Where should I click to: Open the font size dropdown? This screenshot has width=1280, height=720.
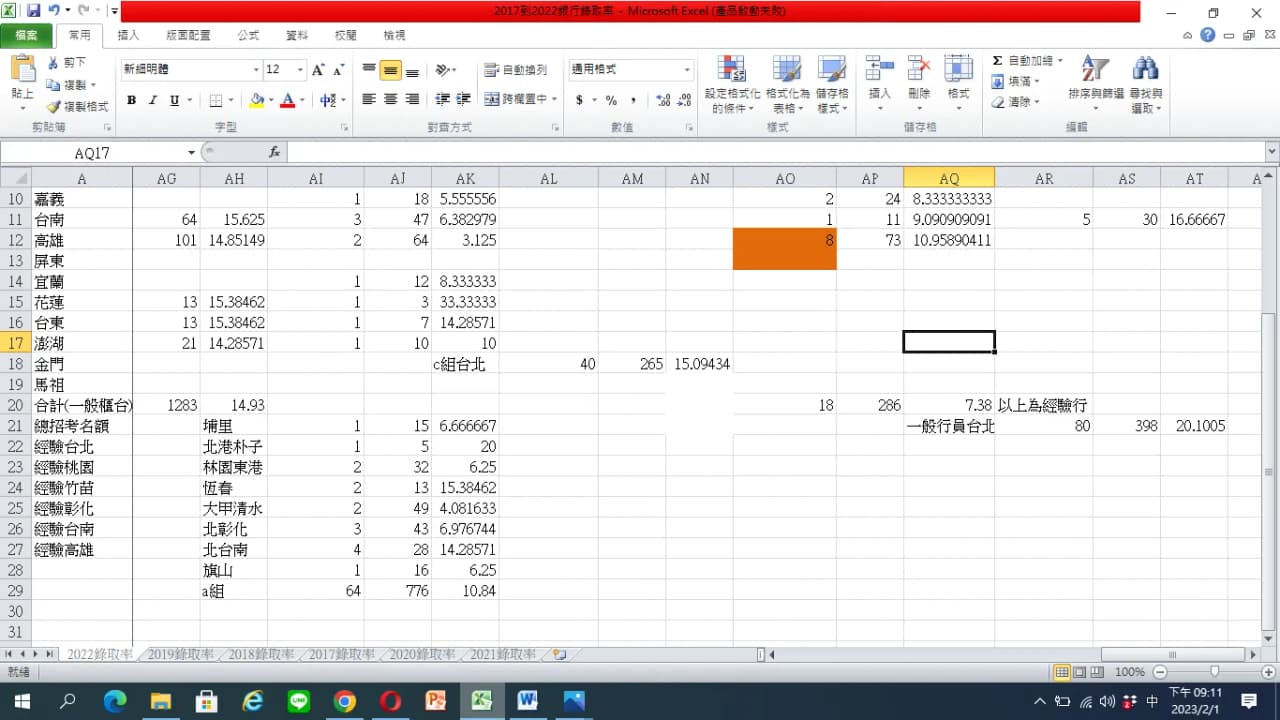[x=300, y=70]
